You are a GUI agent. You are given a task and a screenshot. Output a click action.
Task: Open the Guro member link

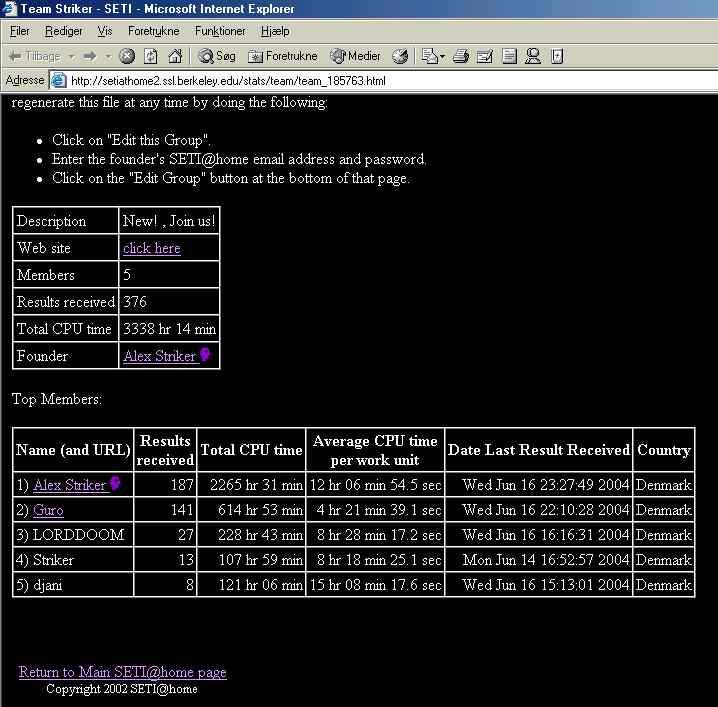tap(48, 510)
